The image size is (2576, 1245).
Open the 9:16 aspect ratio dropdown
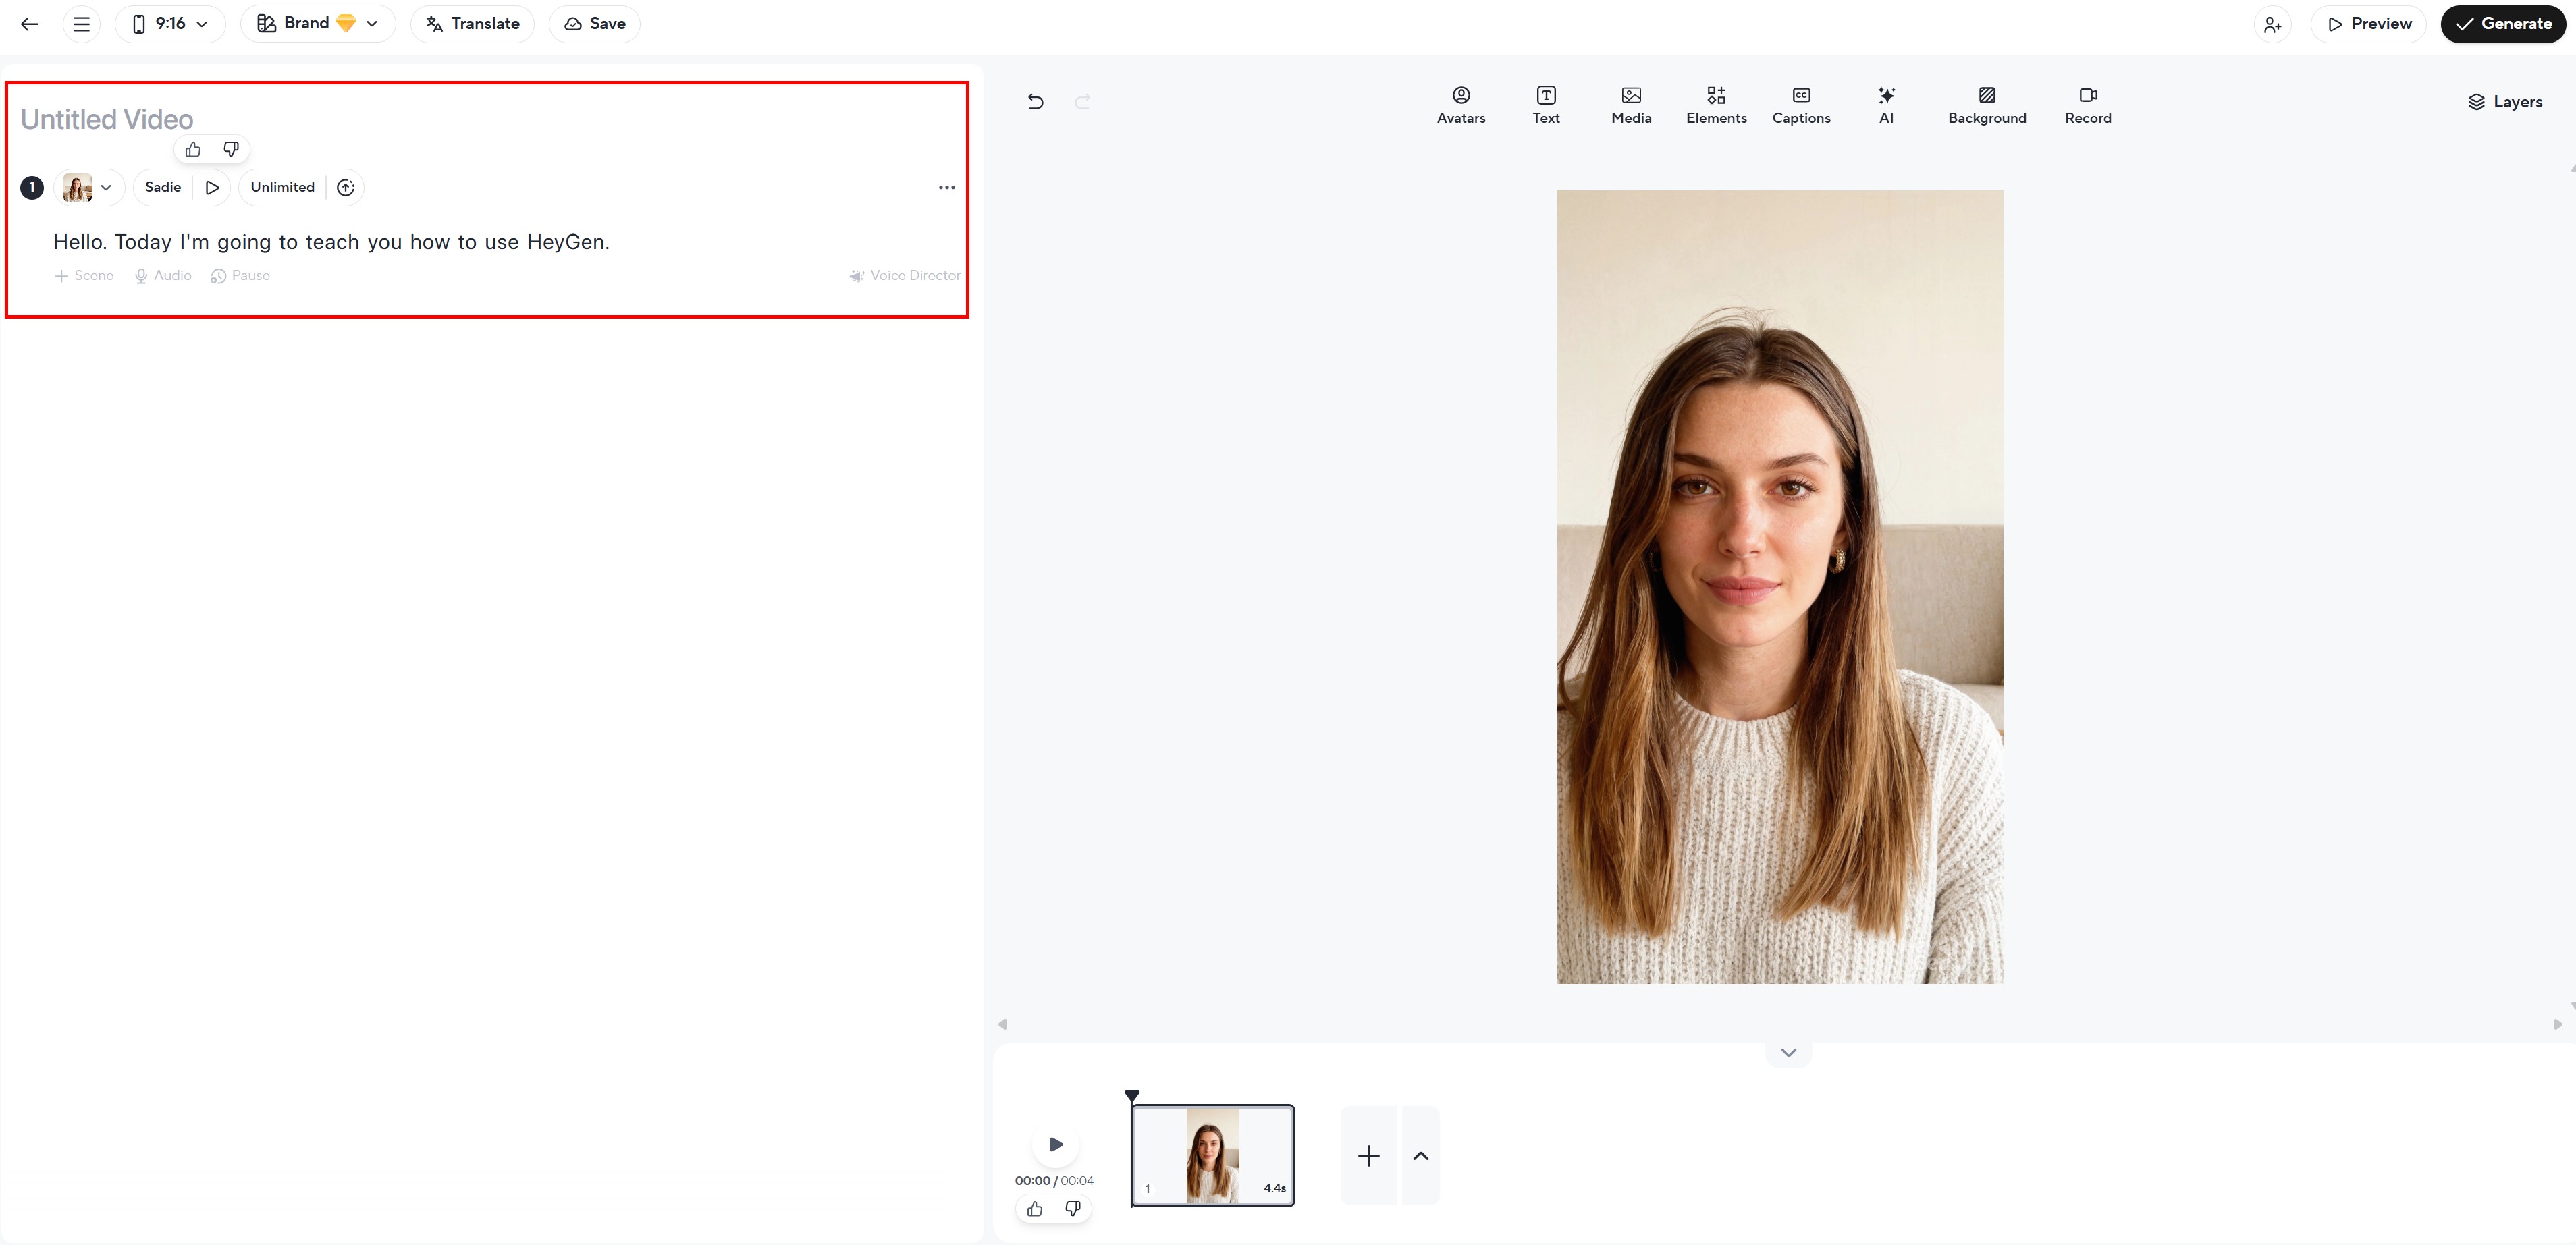170,24
